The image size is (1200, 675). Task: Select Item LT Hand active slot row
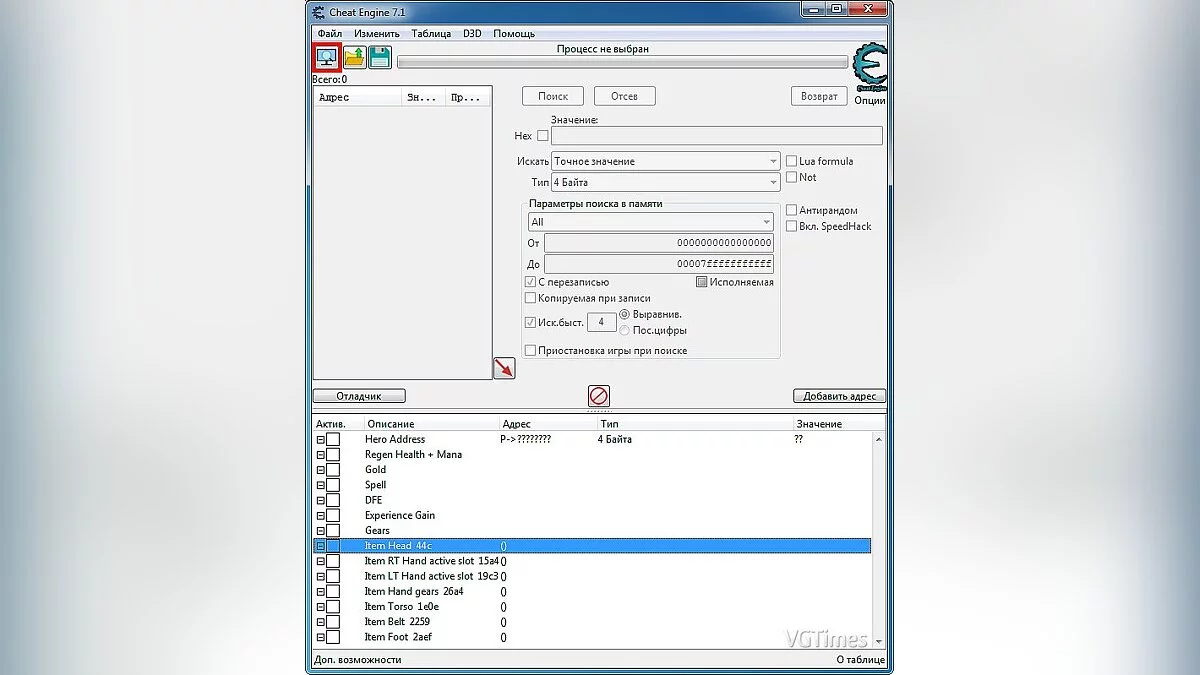(x=592, y=576)
